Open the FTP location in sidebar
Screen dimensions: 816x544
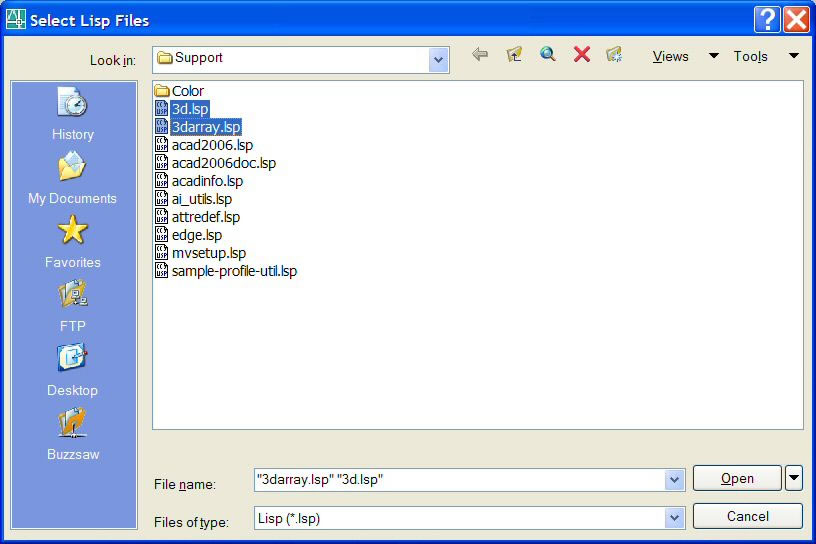click(x=72, y=306)
